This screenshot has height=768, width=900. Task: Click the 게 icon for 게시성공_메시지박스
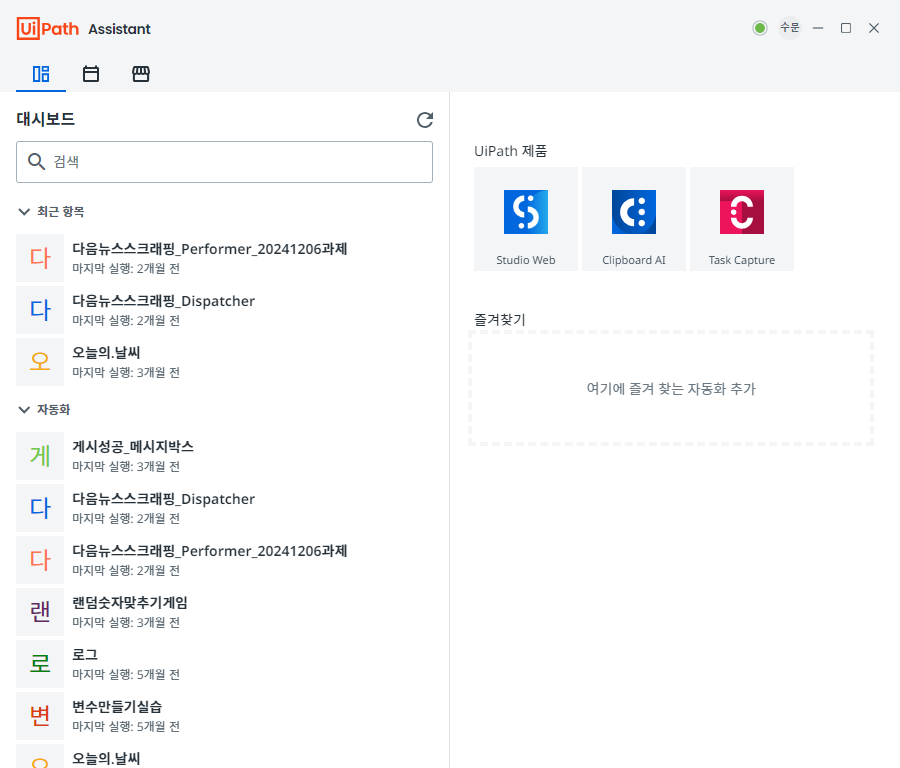pyautogui.click(x=40, y=456)
